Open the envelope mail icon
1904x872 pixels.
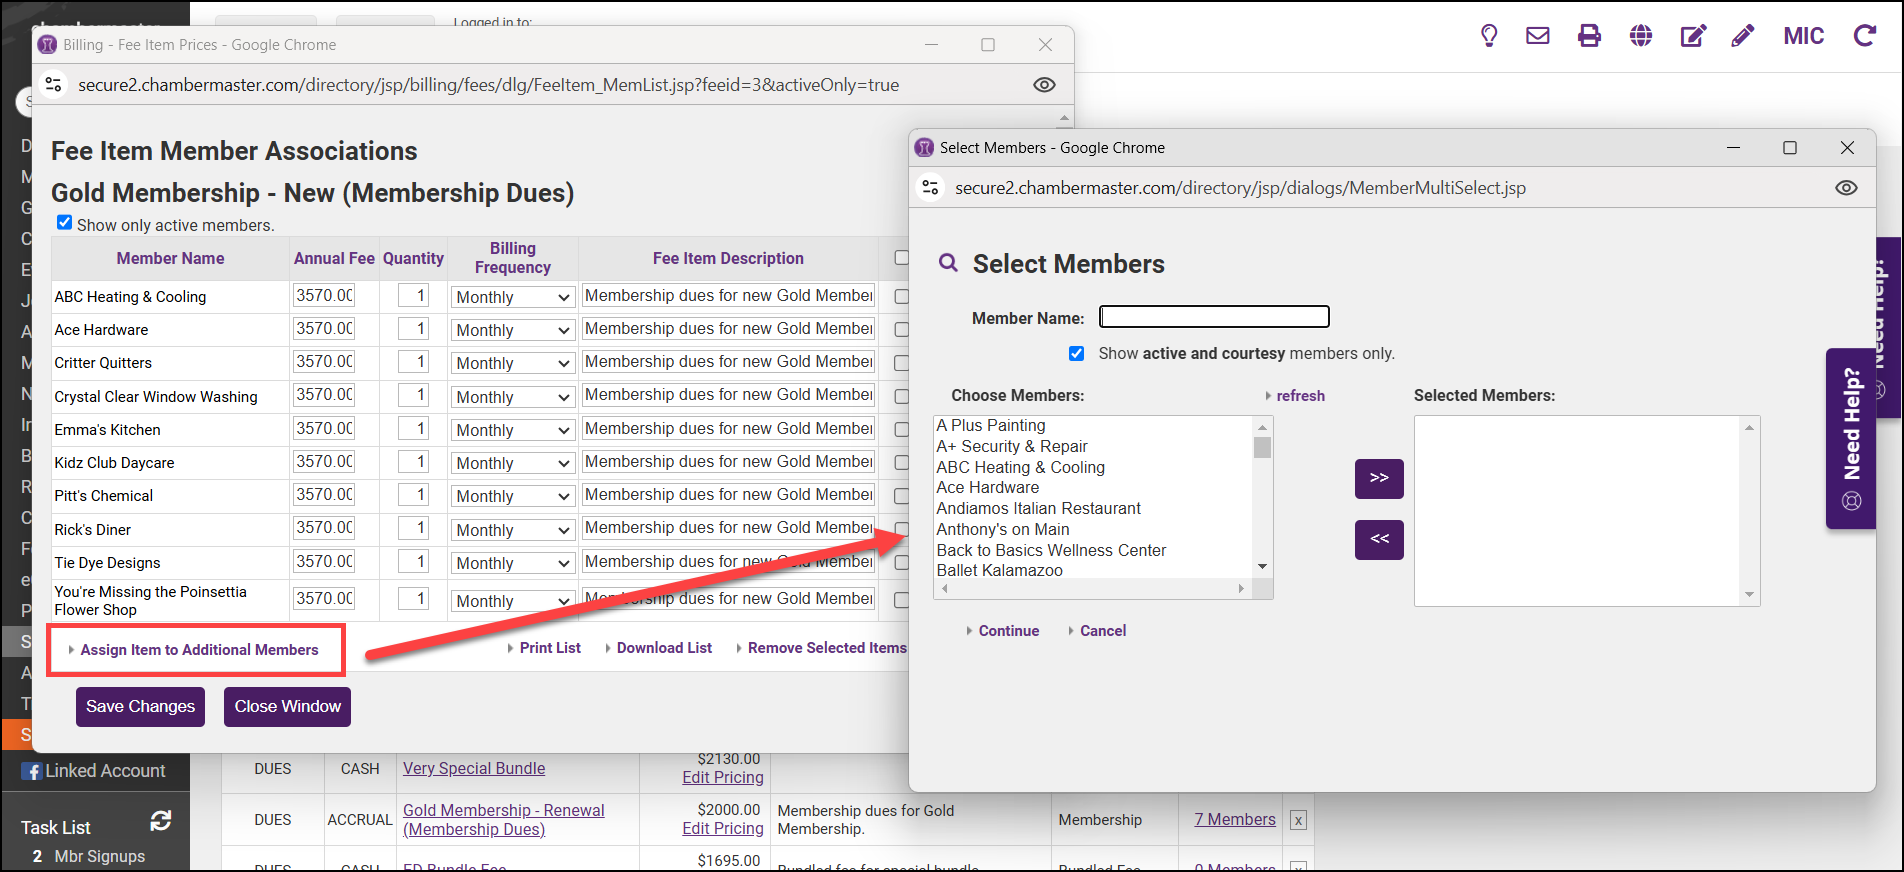tap(1538, 36)
